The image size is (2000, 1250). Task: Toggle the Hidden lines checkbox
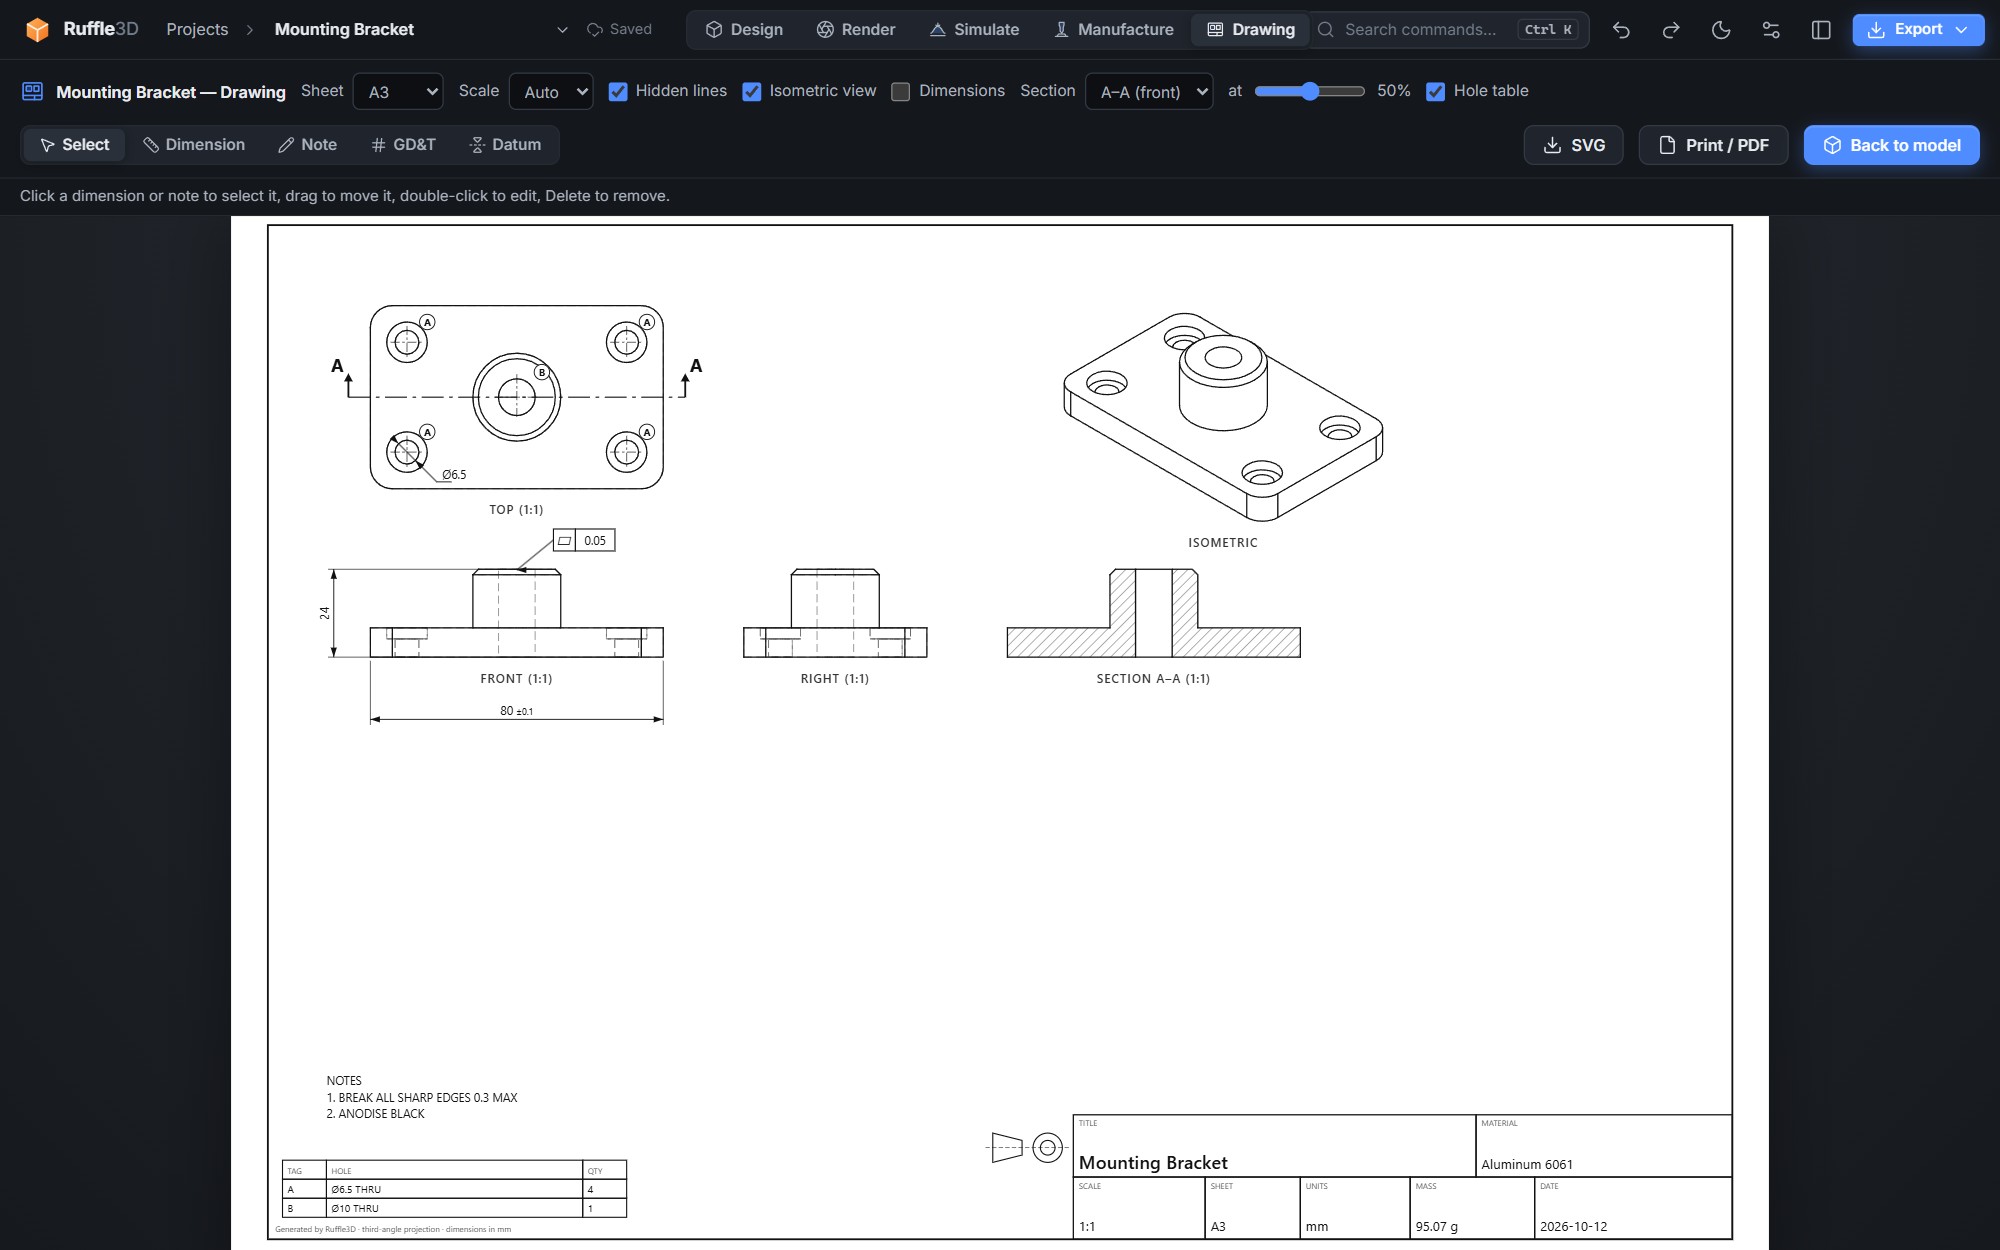click(x=618, y=92)
